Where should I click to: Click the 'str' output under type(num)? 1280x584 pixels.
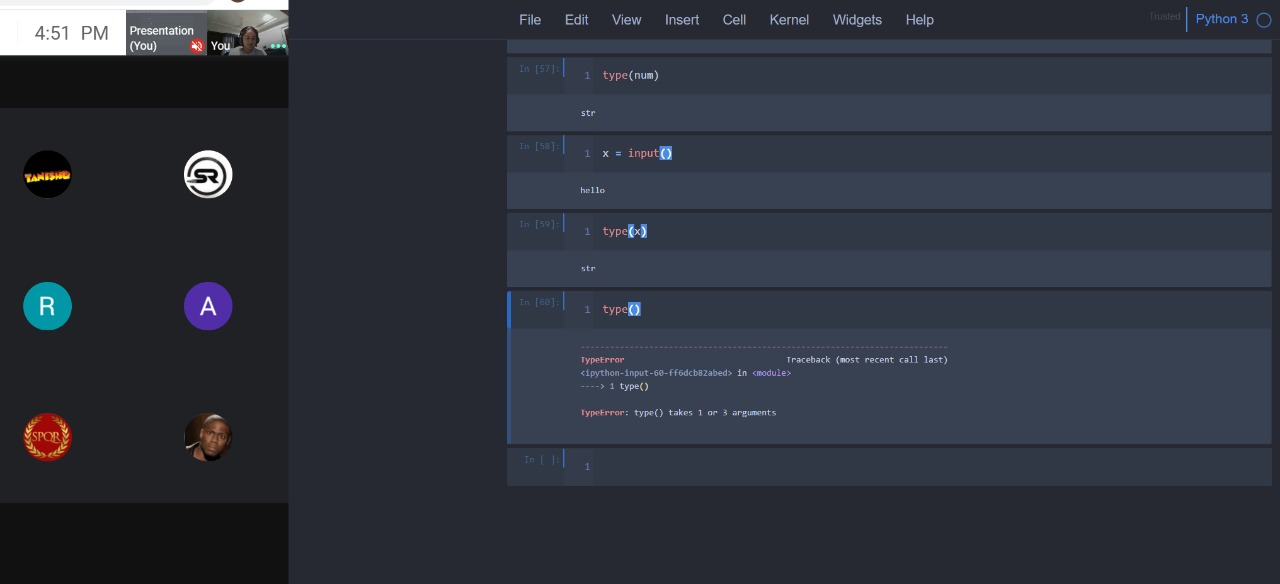click(588, 113)
